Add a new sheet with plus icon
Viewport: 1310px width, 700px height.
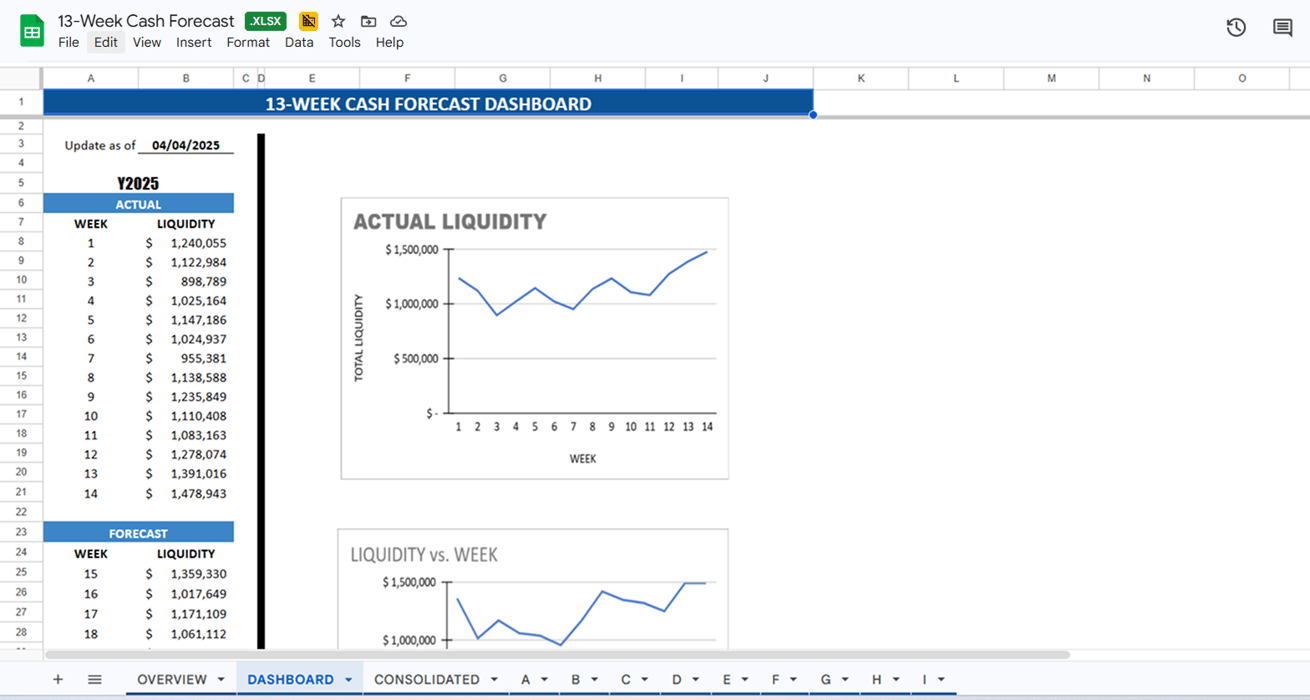coord(58,679)
